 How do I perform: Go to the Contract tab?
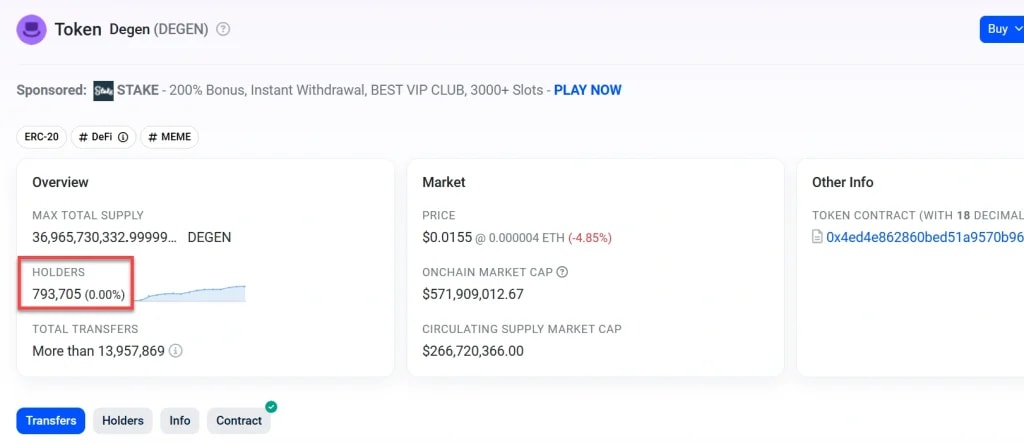[239, 421]
